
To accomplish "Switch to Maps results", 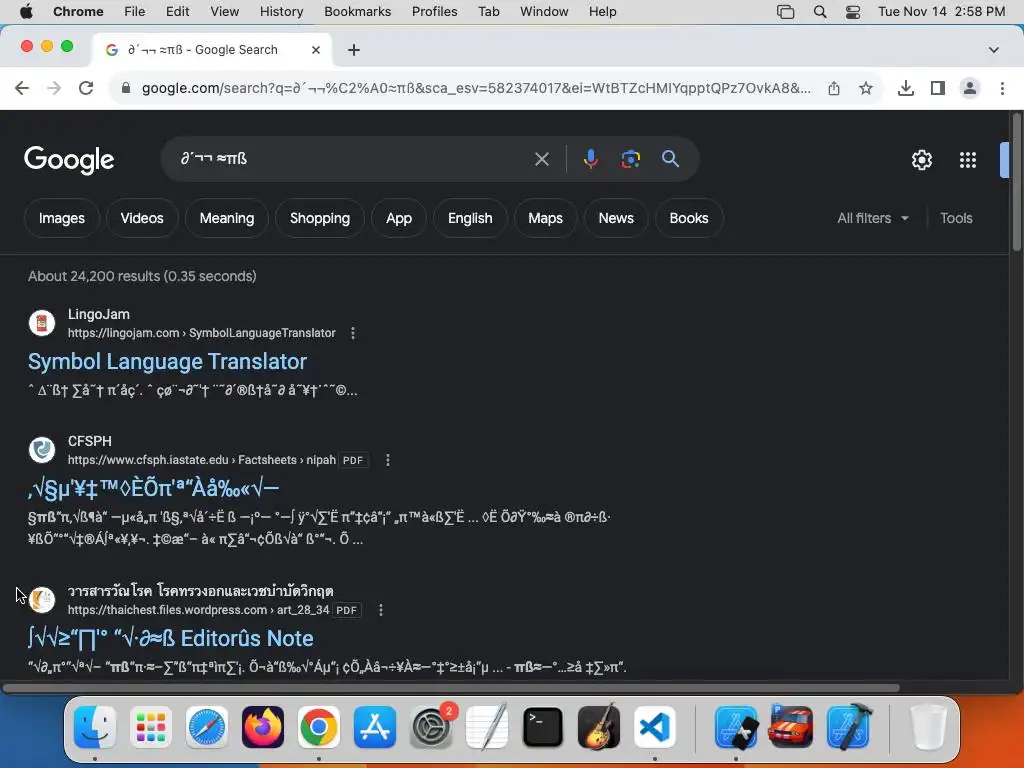I will tap(545, 218).
